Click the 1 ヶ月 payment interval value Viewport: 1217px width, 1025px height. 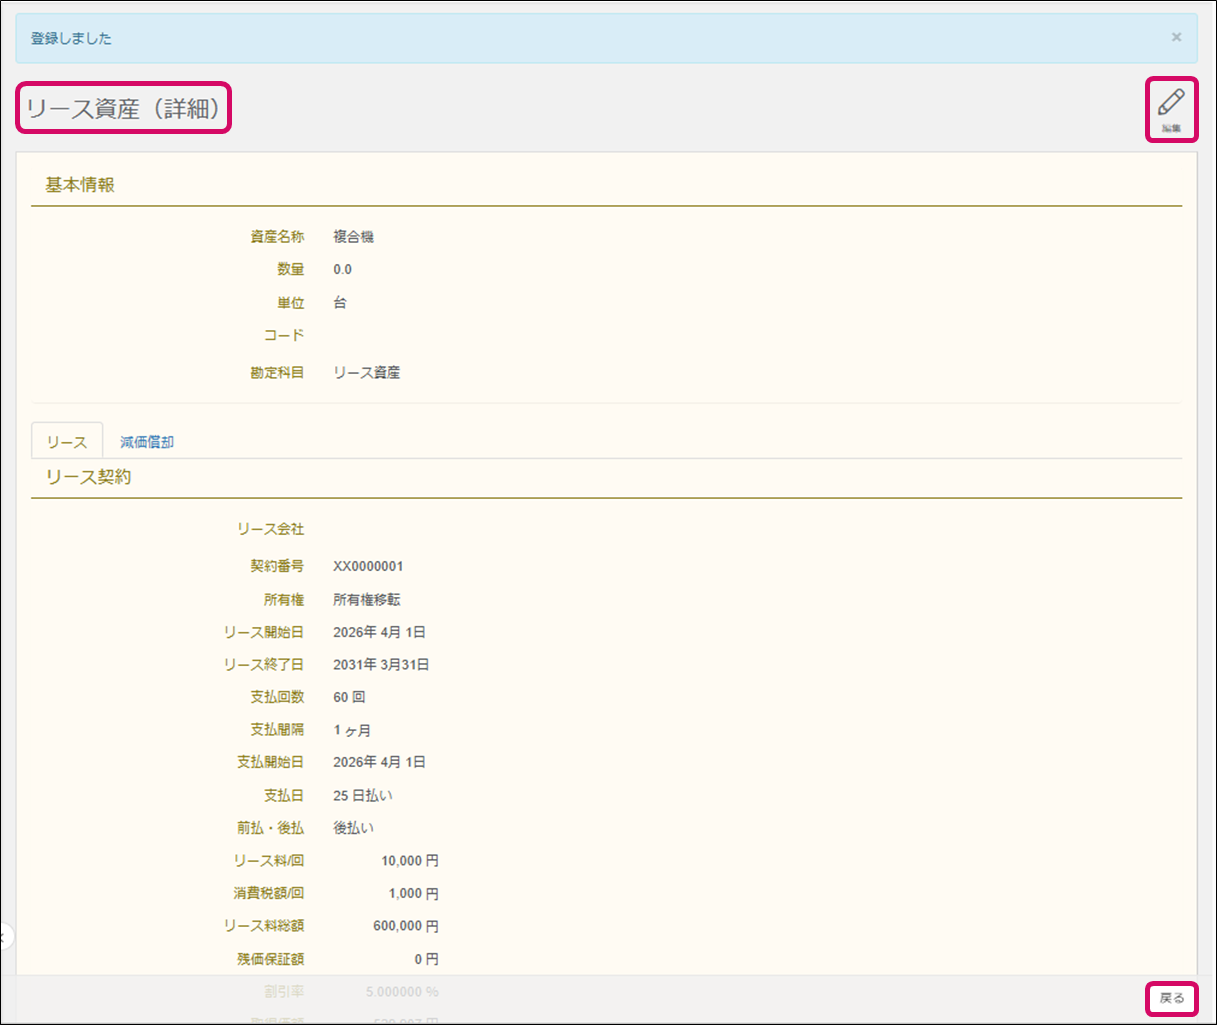pyautogui.click(x=352, y=730)
